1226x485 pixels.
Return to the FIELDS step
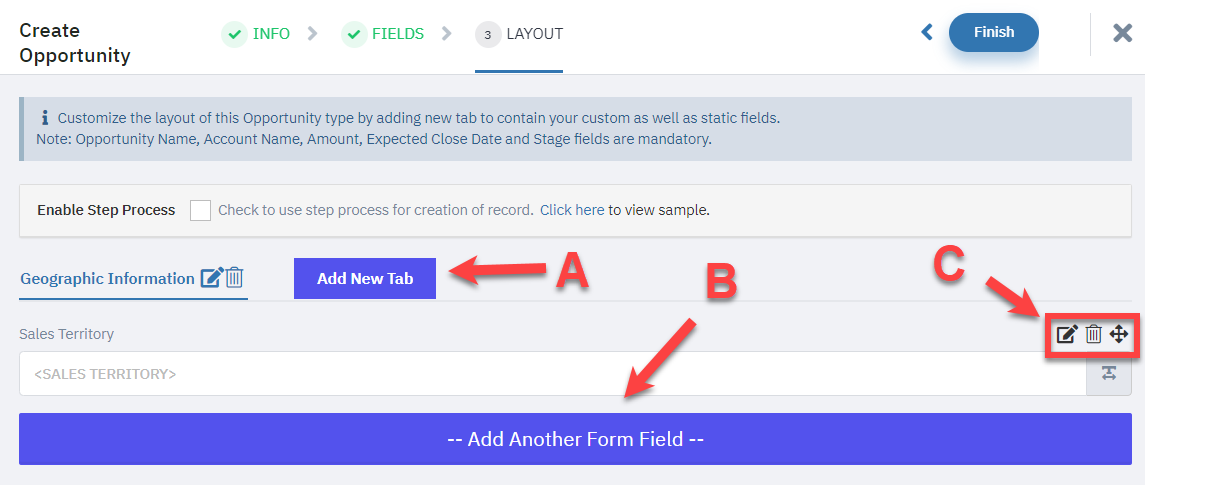pyautogui.click(x=398, y=34)
